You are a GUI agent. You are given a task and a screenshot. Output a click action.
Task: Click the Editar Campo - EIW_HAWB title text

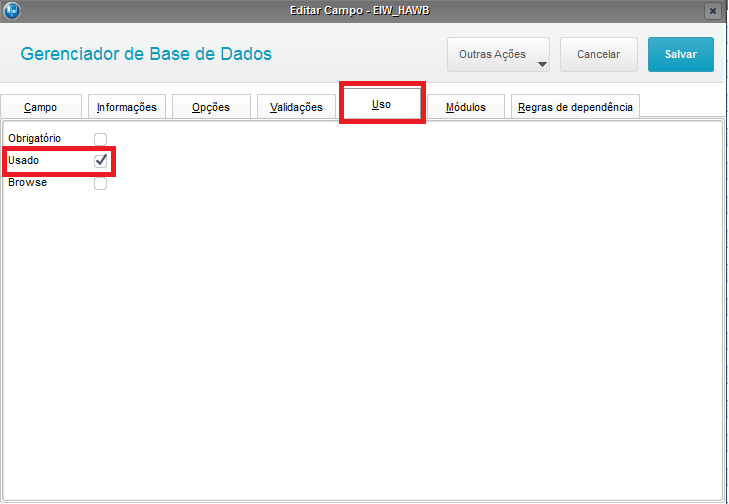[x=360, y=10]
